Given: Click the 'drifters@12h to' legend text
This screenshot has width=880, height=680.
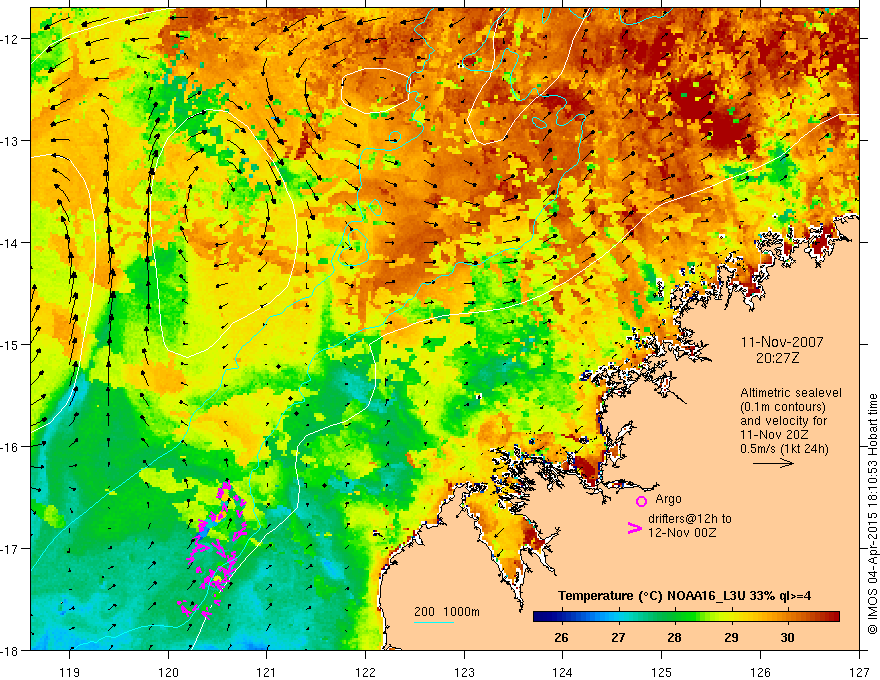Looking at the screenshot, I should click(x=690, y=519).
